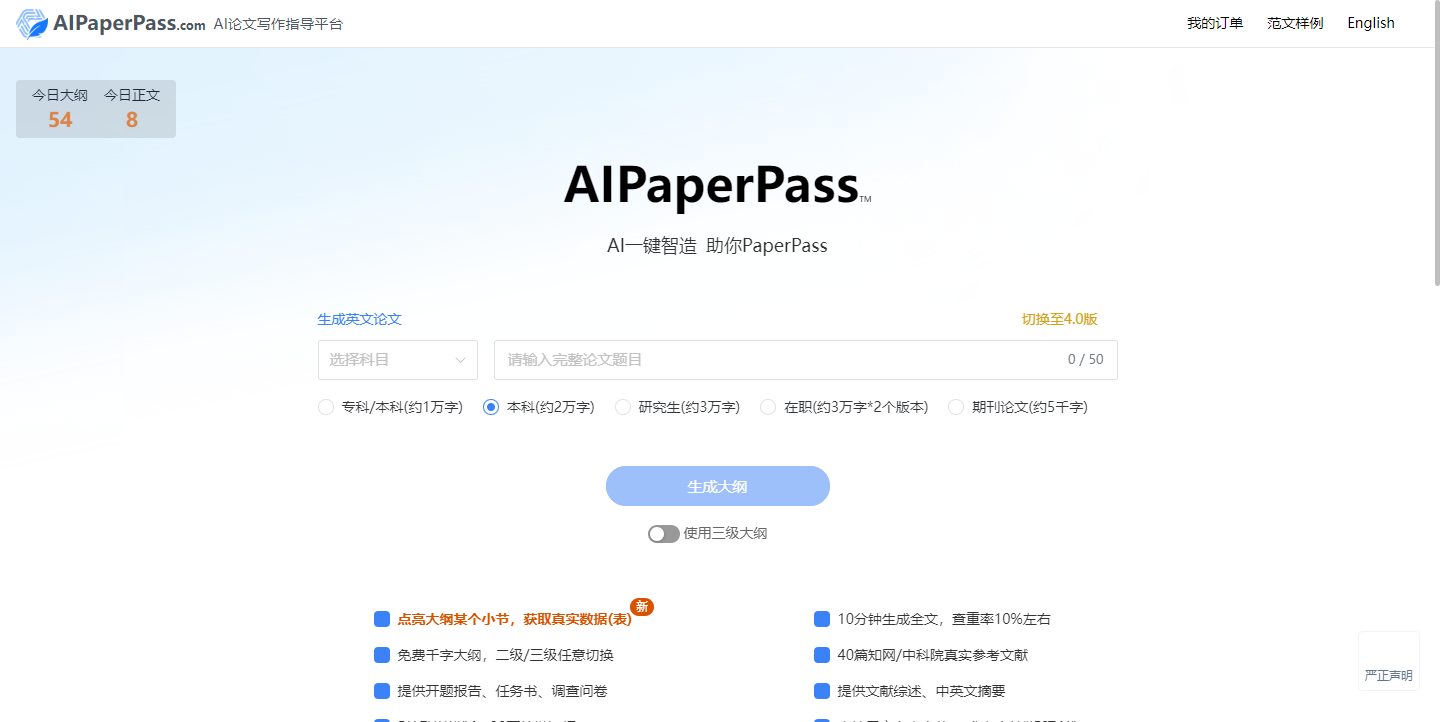Select the 期刊论文(约5千字) radio button
Viewport: 1440px width, 722px height.
point(956,407)
